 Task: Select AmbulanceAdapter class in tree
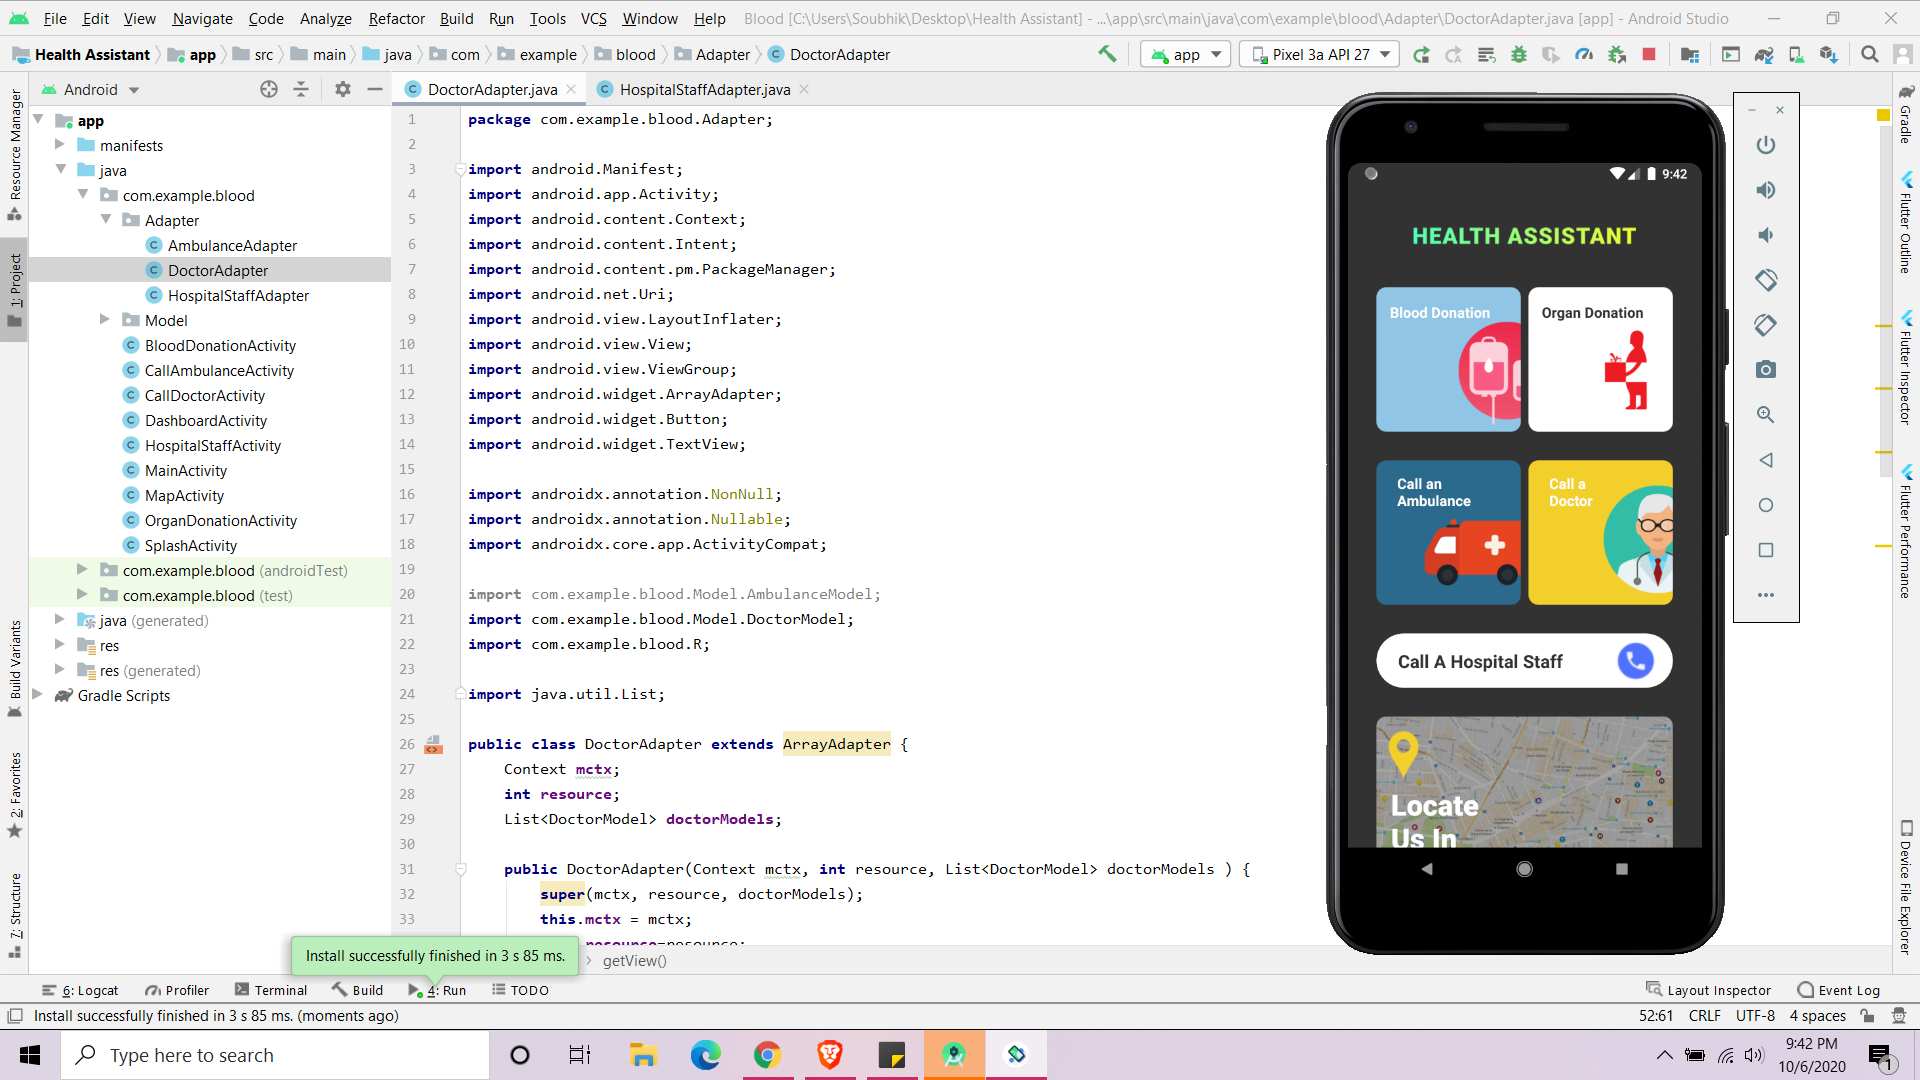point(232,245)
